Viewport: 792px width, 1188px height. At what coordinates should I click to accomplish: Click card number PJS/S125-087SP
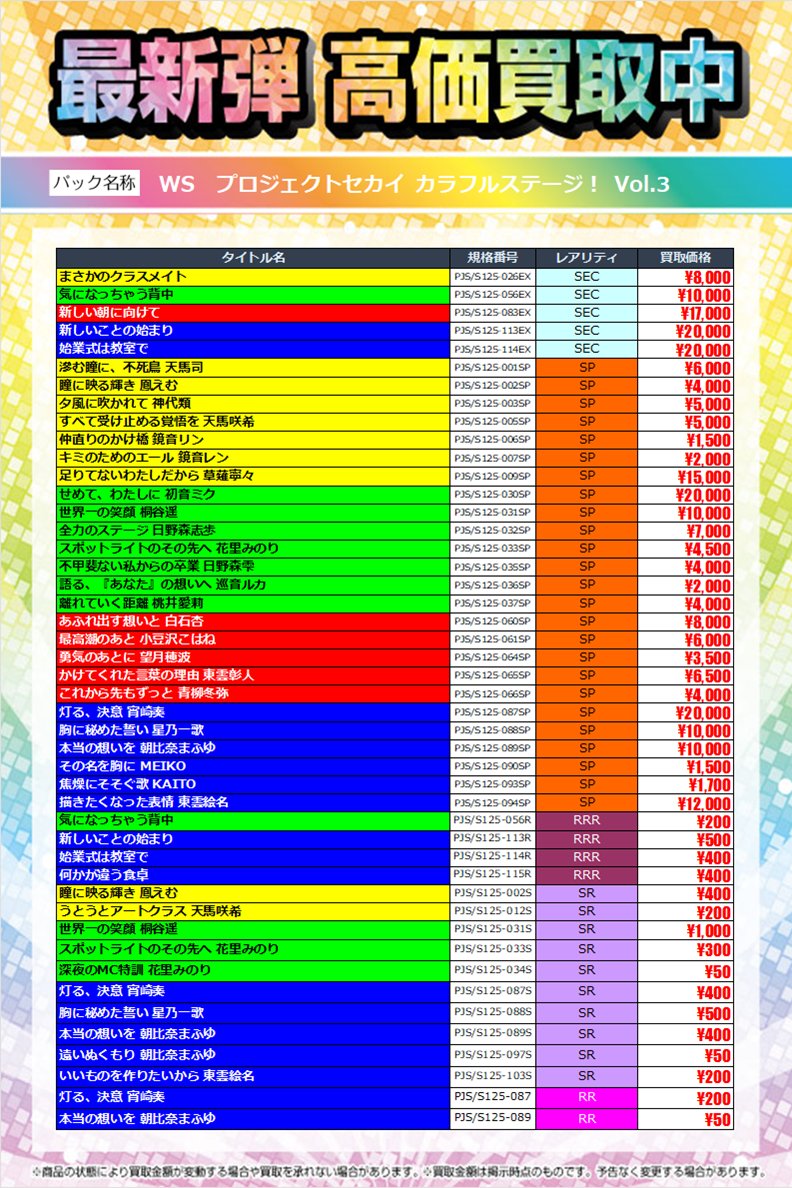point(493,712)
